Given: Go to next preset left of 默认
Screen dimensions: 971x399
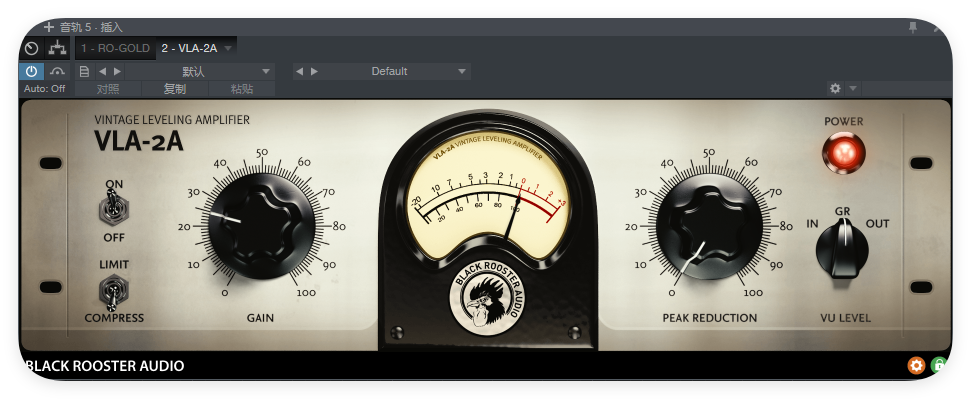Looking at the screenshot, I should coord(117,71).
